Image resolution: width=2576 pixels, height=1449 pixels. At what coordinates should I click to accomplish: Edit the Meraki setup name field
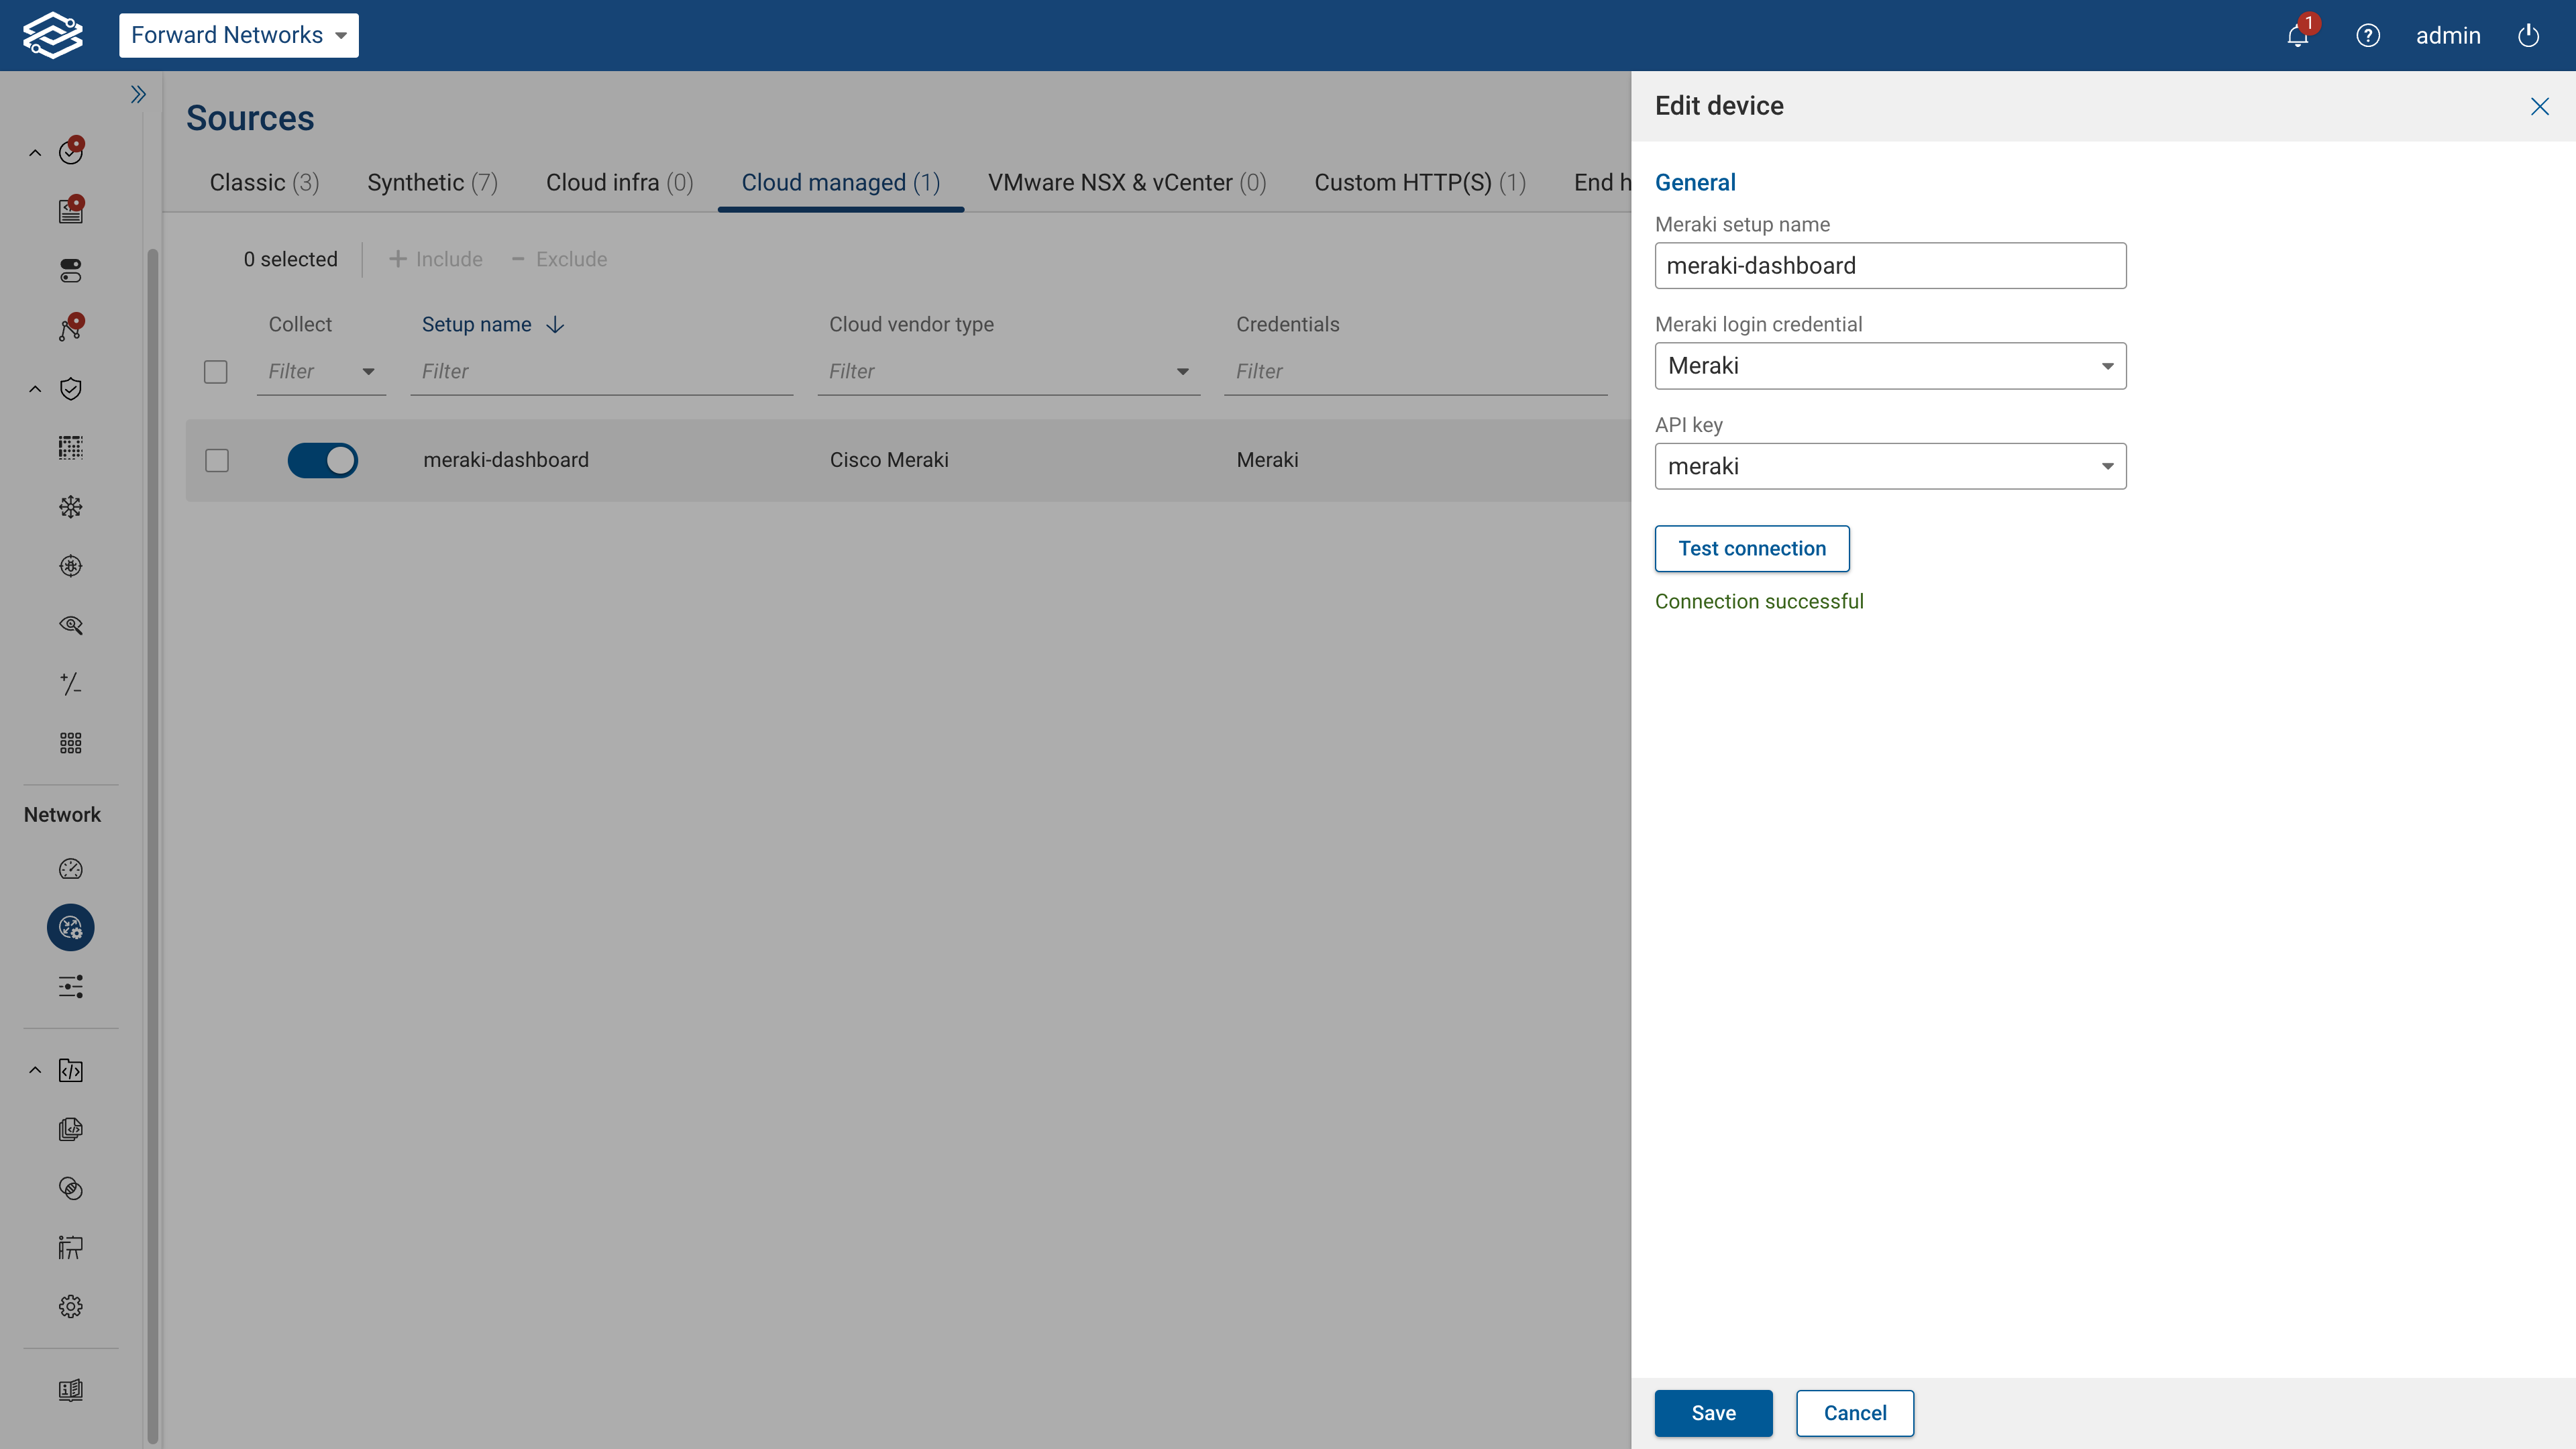tap(1890, 265)
